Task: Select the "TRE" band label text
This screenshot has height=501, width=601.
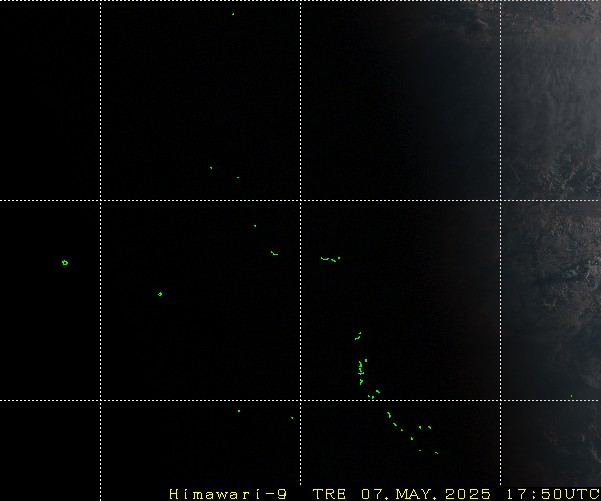Action: [x=330, y=494]
